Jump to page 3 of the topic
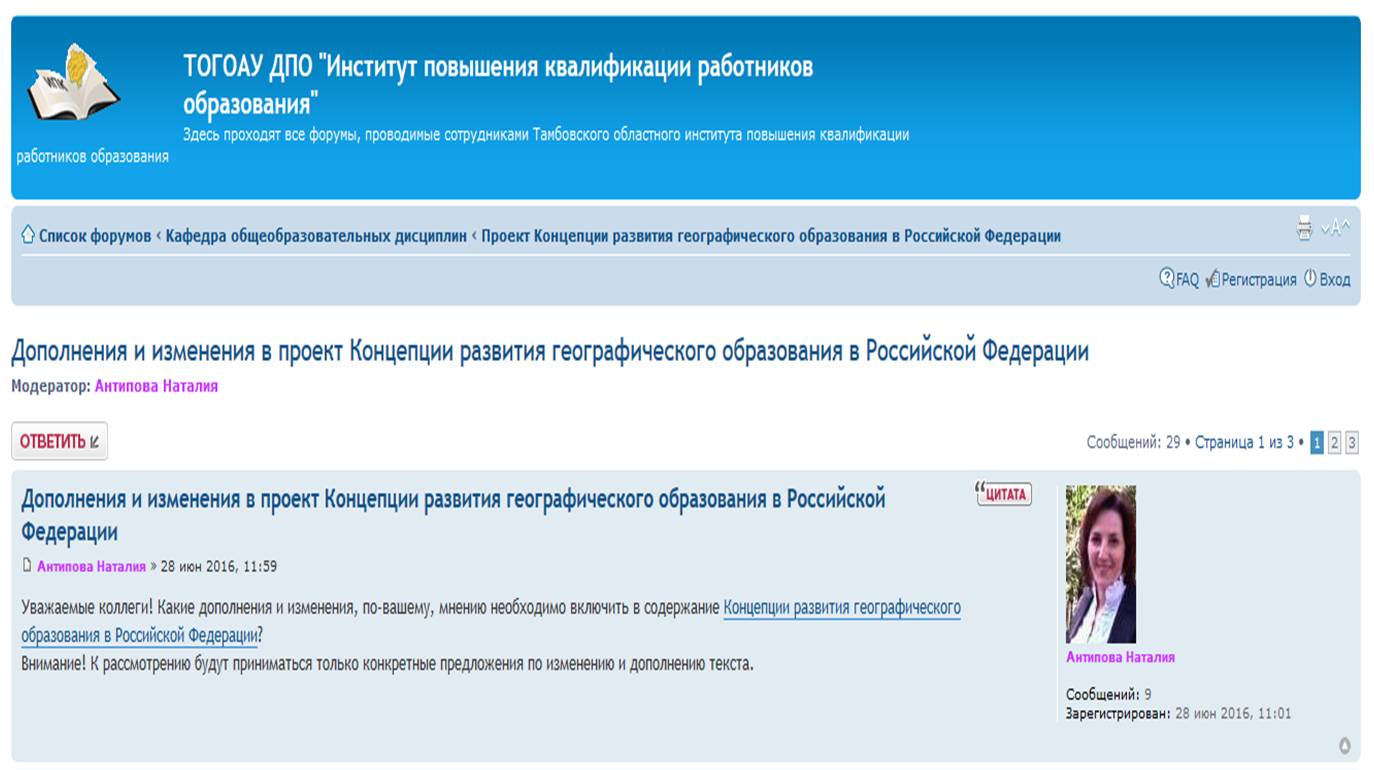Image resolution: width=1374 pixels, height=770 pixels. click(1351, 442)
